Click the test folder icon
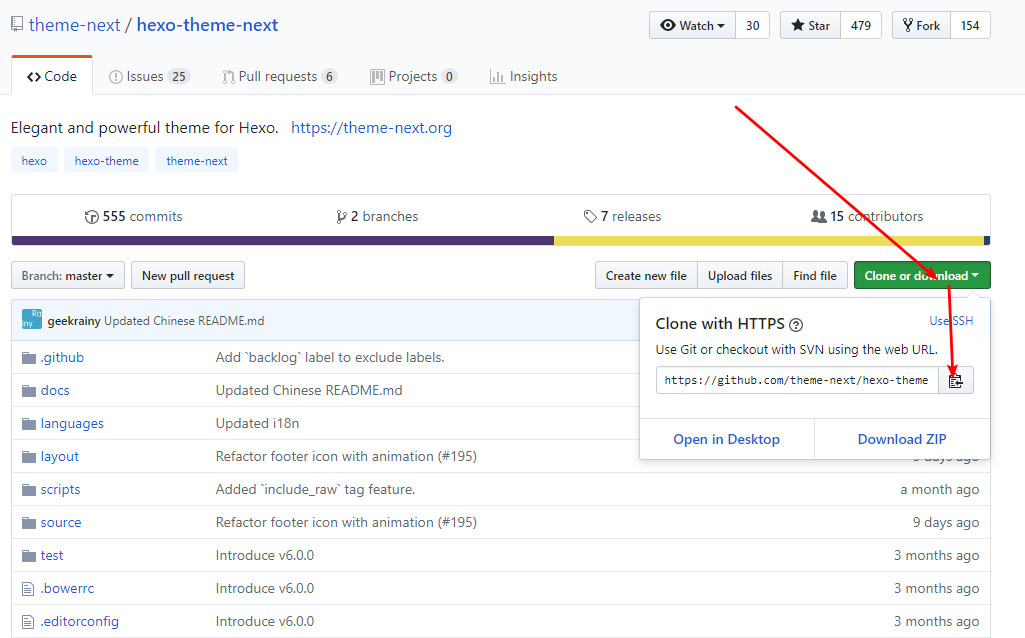The width and height of the screenshot is (1025, 638). [x=29, y=556]
